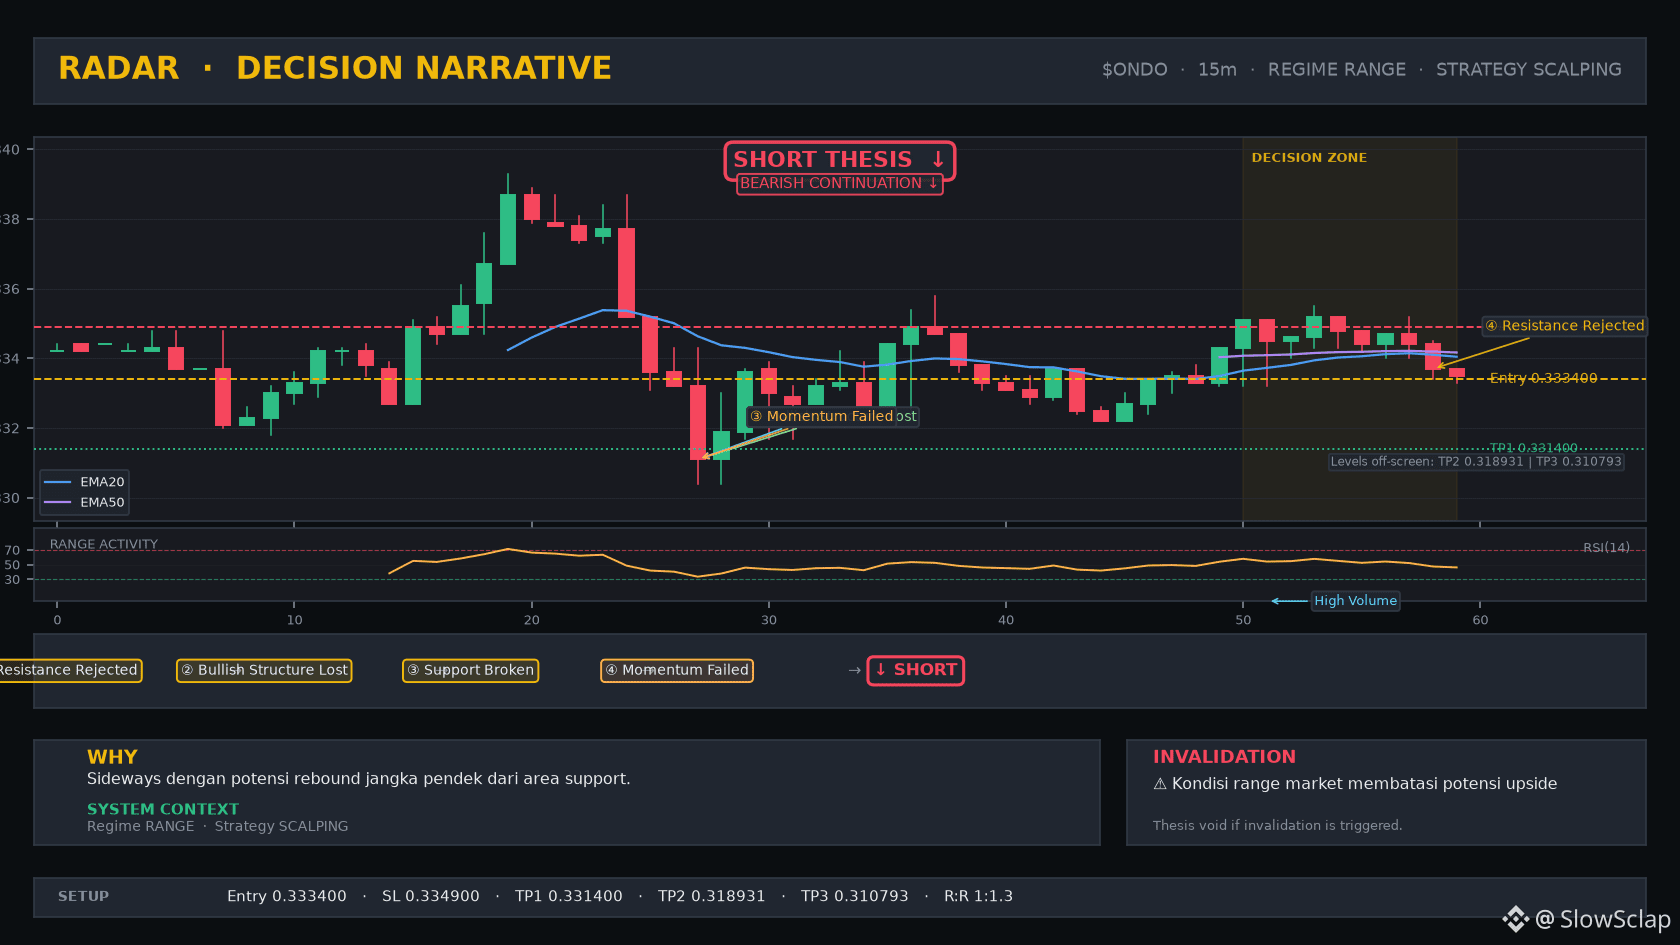Click the R:R 1:1.3 value

978,896
